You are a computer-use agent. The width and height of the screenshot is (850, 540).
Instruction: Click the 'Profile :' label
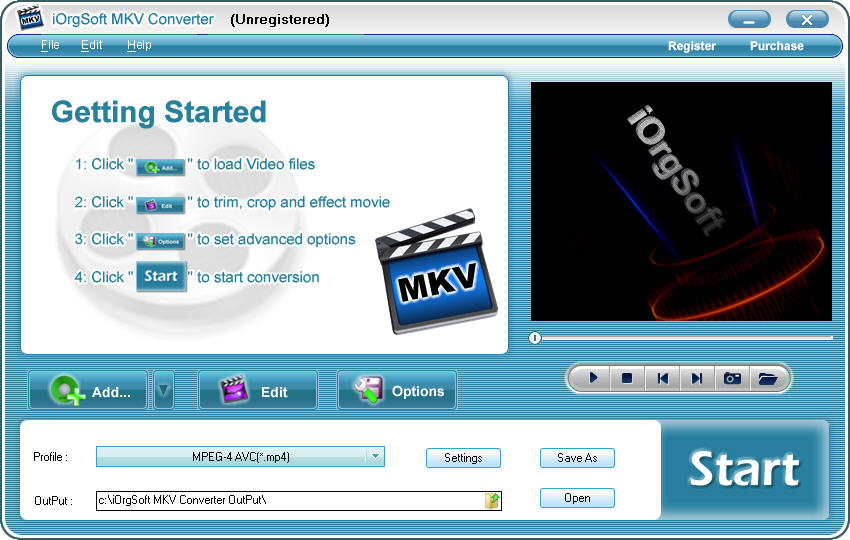click(50, 457)
